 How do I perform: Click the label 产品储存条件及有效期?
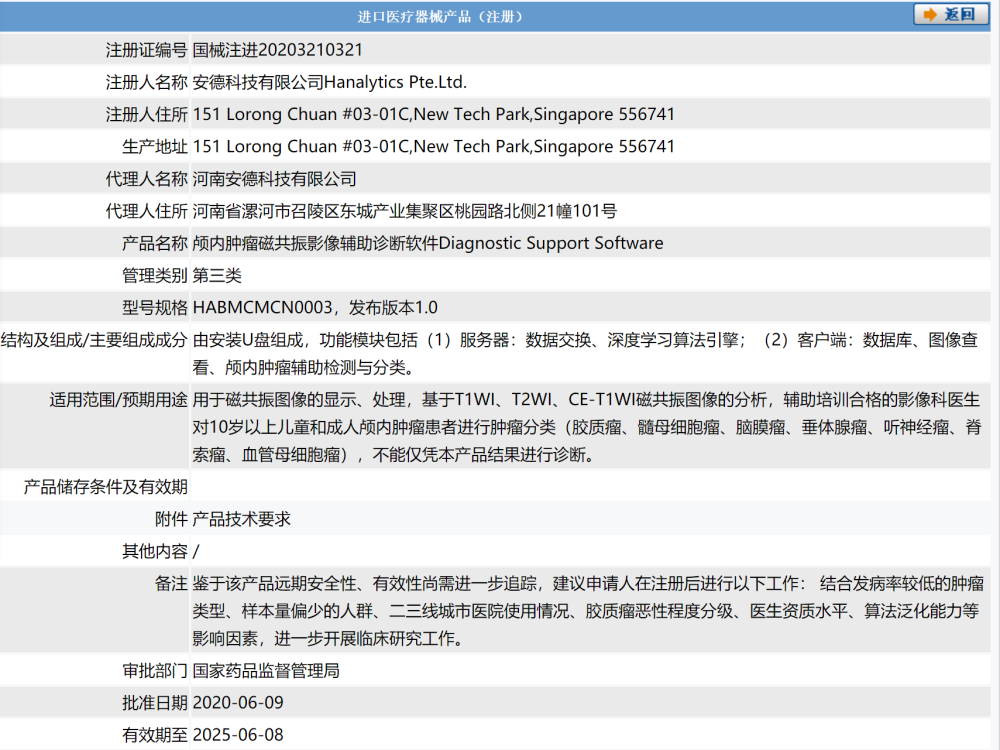(105, 487)
